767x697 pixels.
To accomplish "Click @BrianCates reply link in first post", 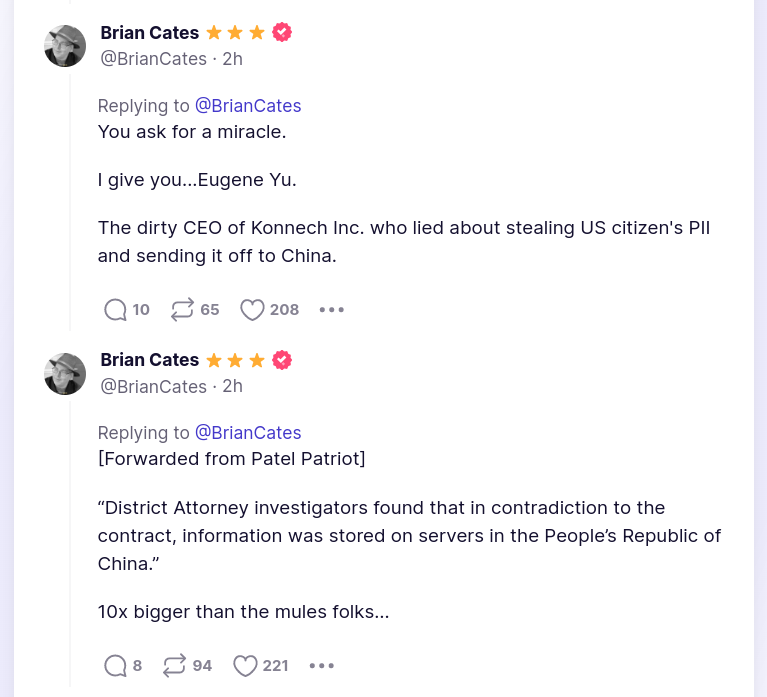I will click(x=248, y=106).
